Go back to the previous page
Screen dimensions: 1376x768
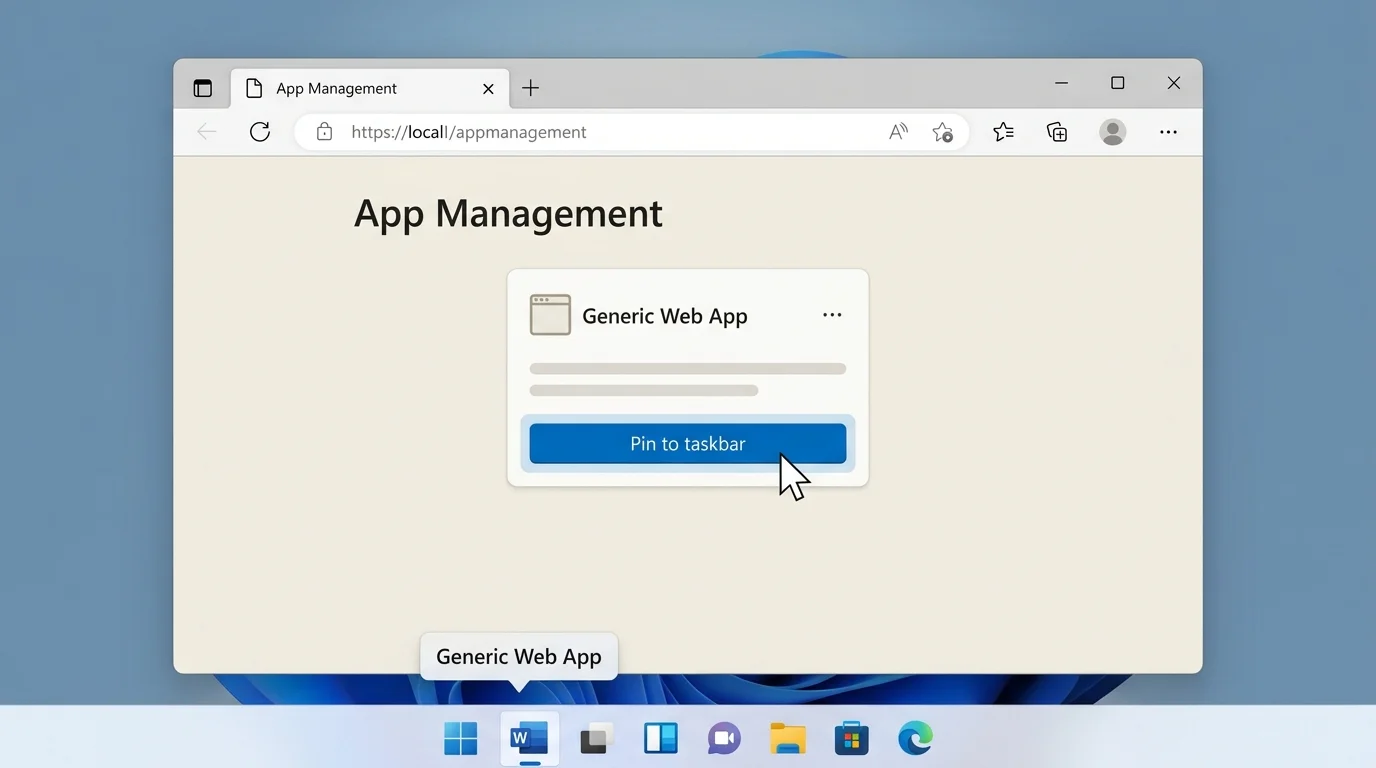coord(207,132)
